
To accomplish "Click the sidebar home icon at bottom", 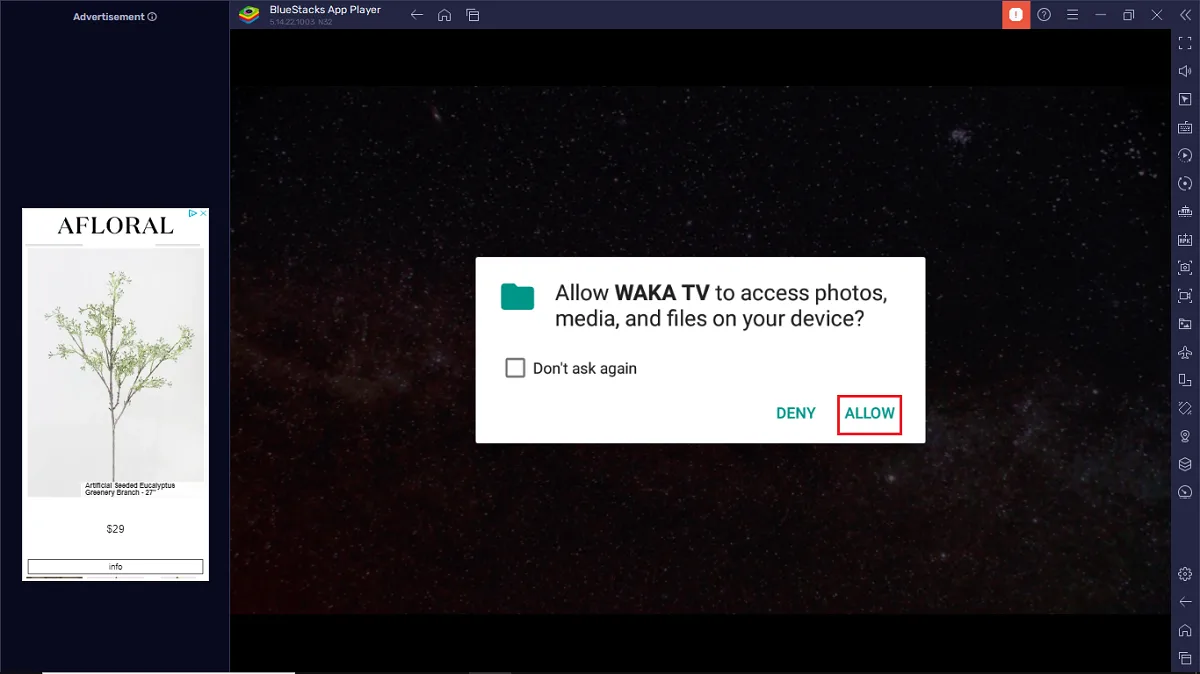I will [x=1185, y=630].
